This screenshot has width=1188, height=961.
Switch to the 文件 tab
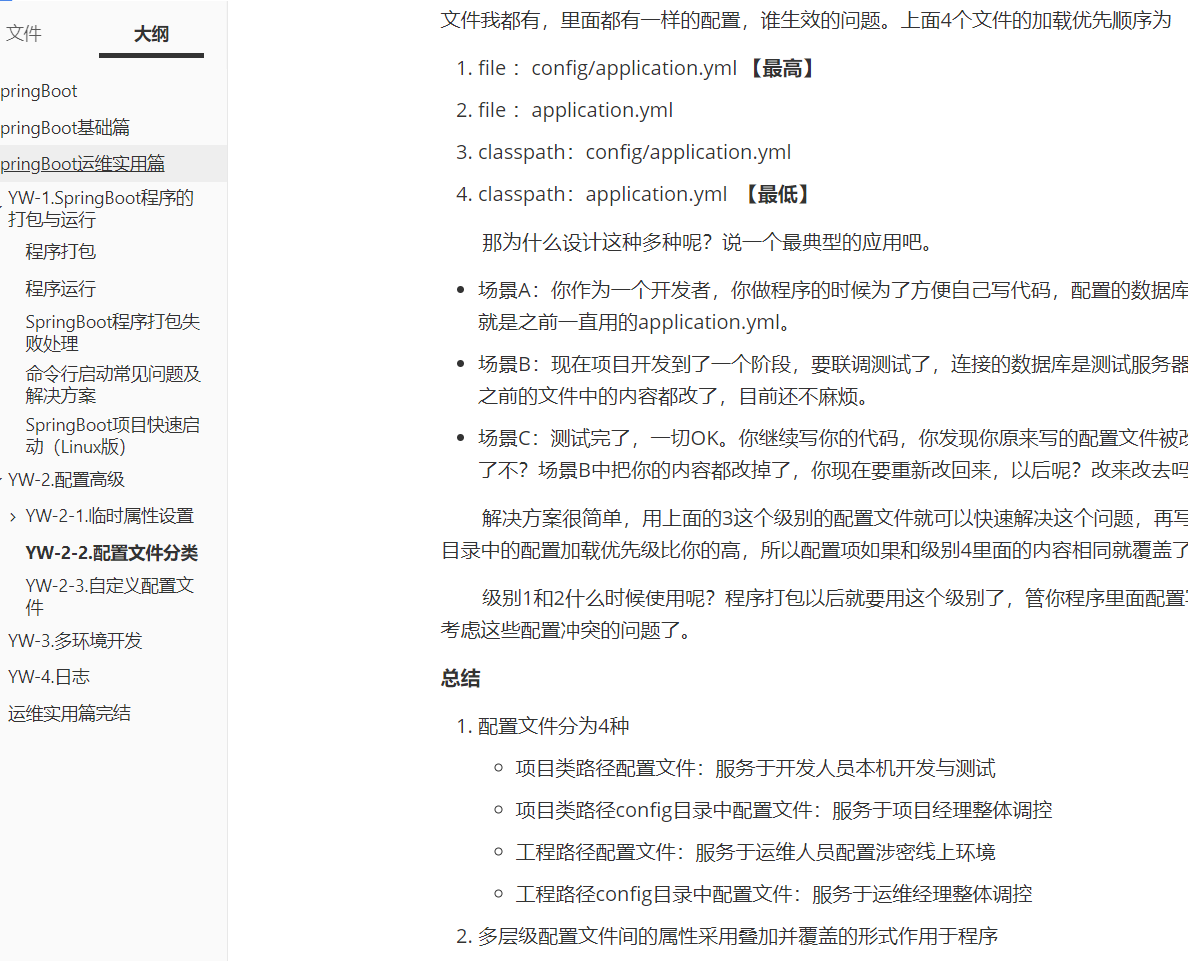pyautogui.click(x=23, y=33)
